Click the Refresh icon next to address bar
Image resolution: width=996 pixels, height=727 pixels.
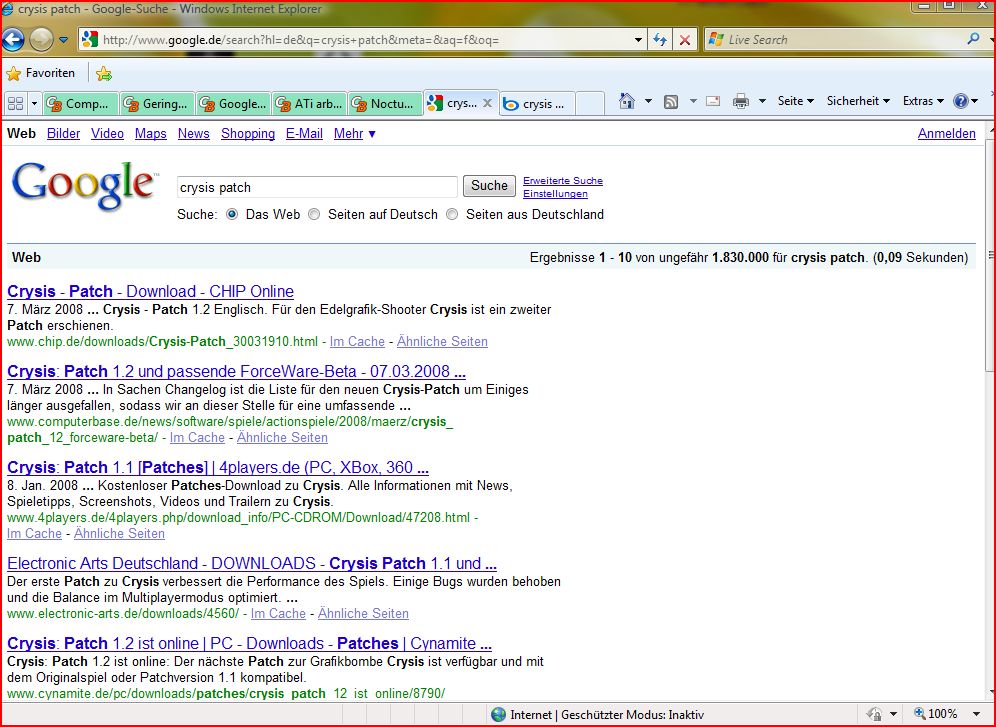[660, 40]
